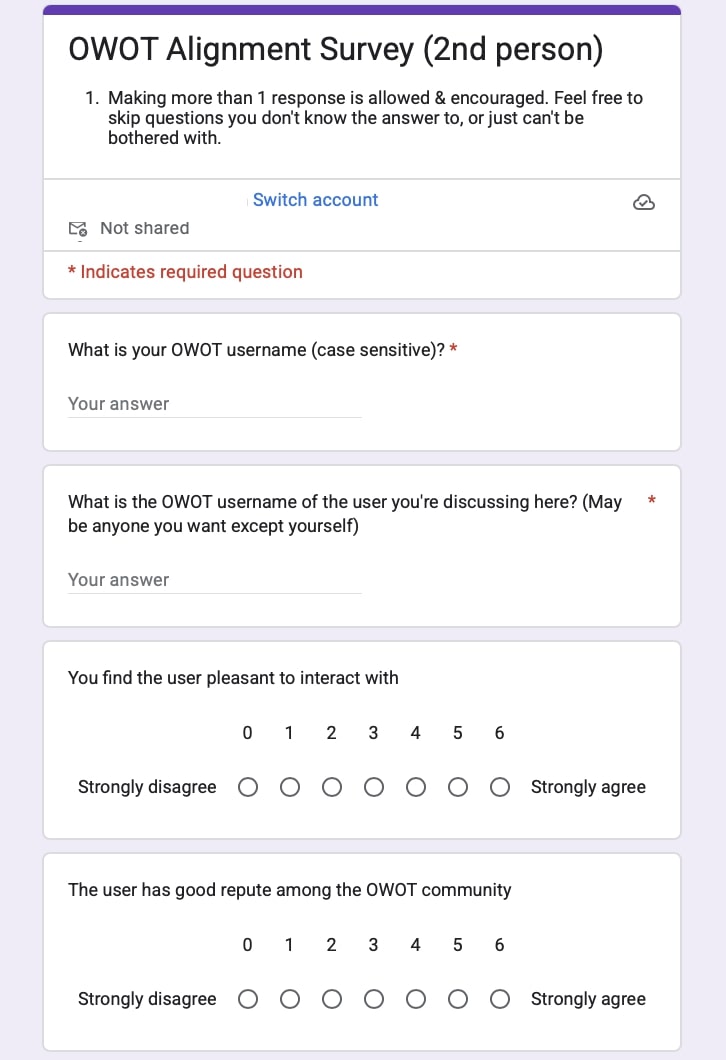Viewport: 726px width, 1060px height.
Task: Select rating 0 for pleasant to interact
Action: [248, 788]
